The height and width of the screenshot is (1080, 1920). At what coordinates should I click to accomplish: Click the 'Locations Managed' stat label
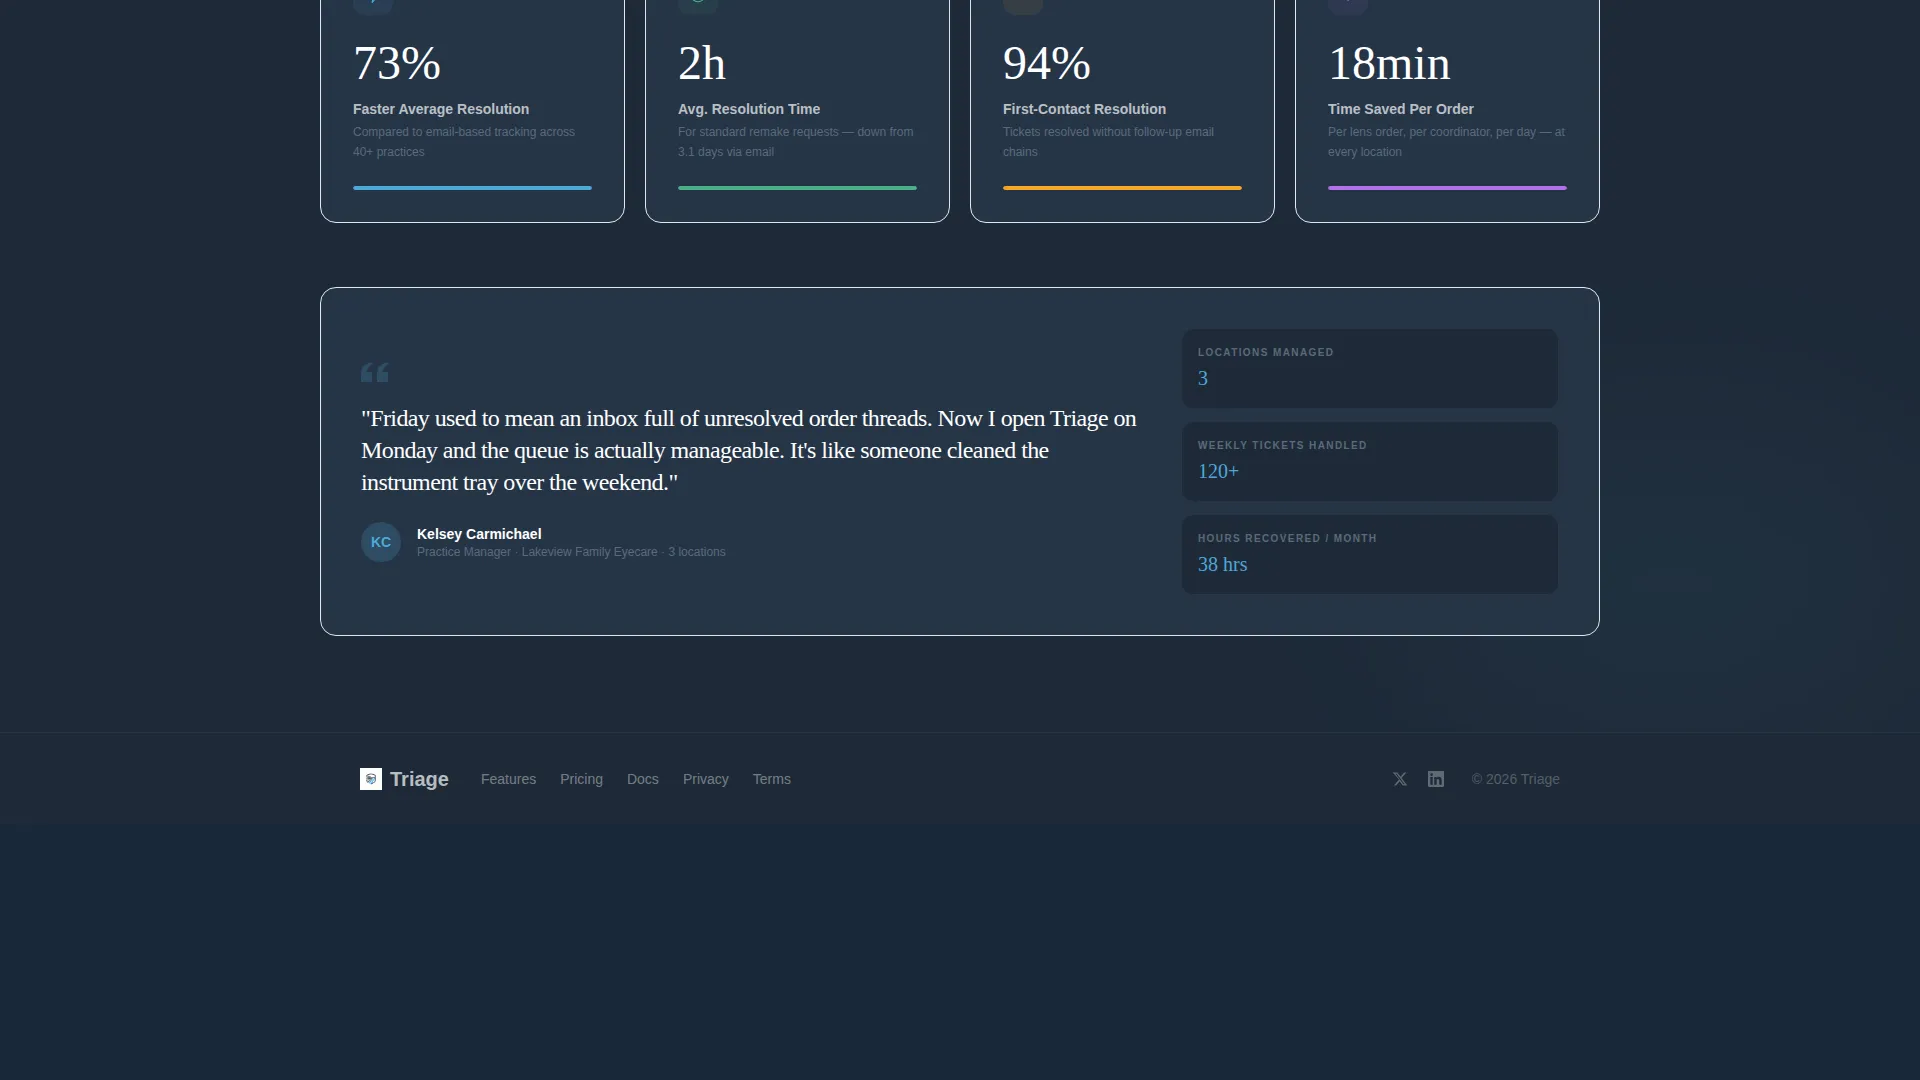pos(1266,352)
